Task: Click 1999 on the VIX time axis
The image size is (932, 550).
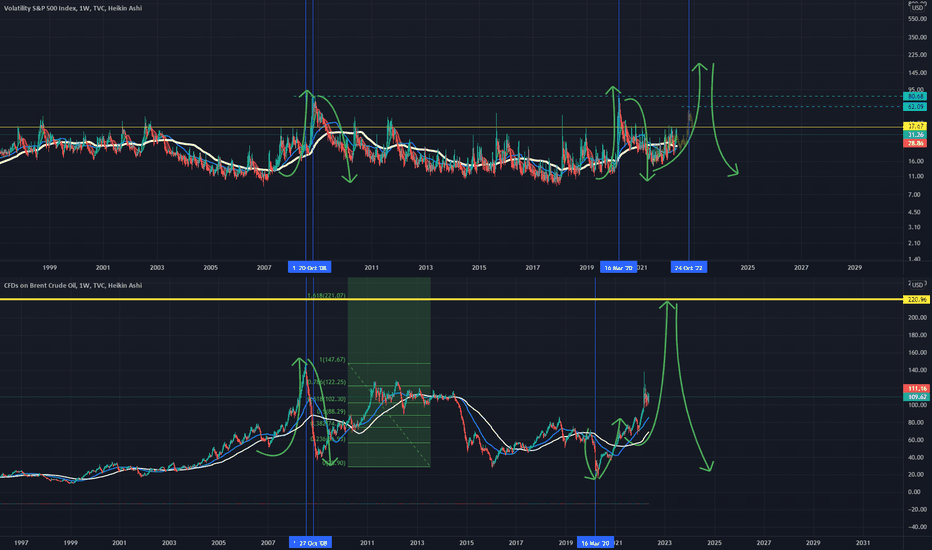Action: [x=49, y=268]
